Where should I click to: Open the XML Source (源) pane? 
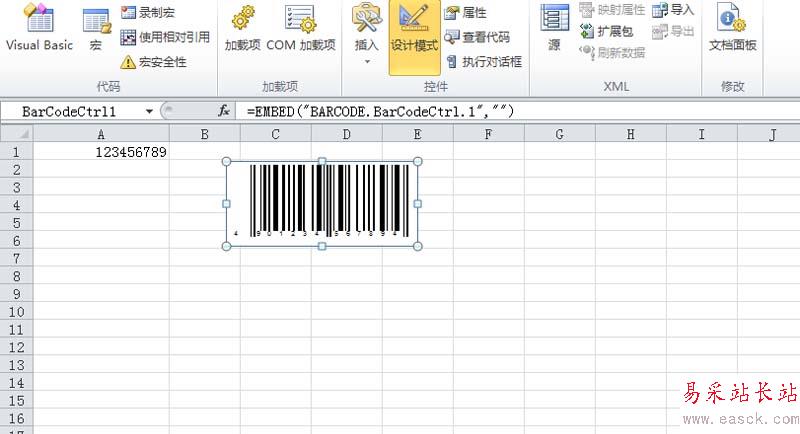point(554,28)
